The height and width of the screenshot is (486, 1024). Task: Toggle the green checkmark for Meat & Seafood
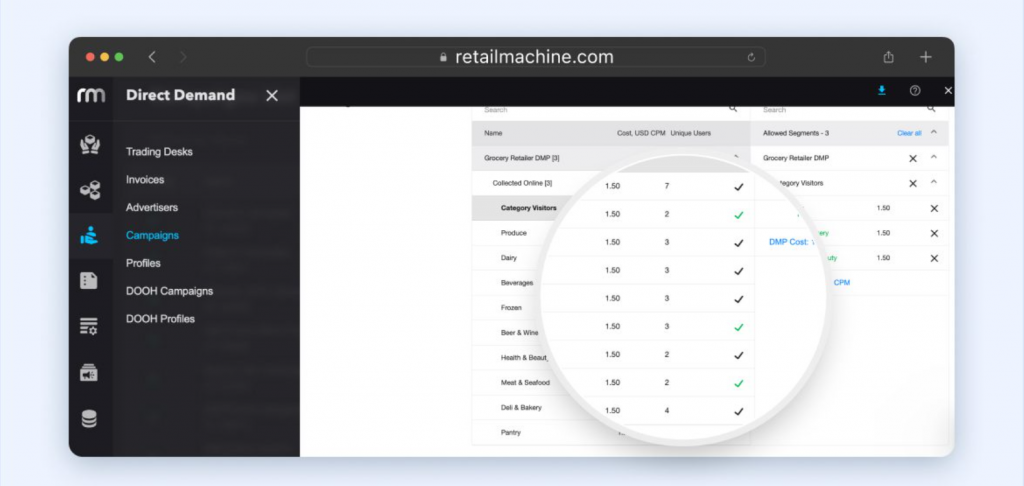(x=738, y=383)
